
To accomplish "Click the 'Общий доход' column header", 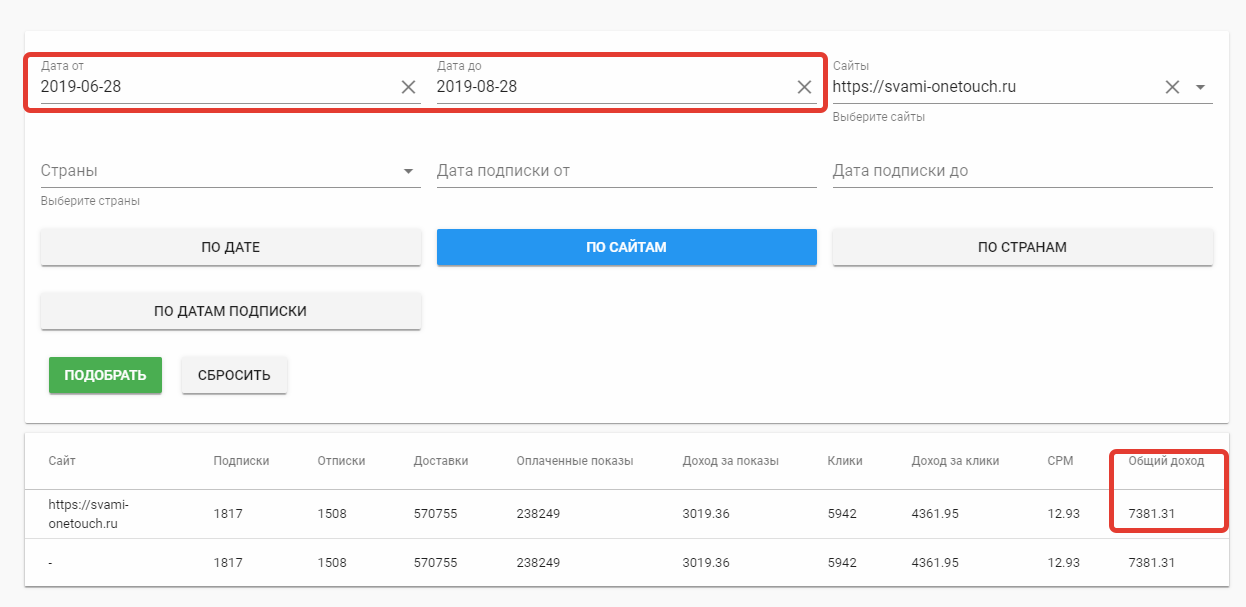I will pos(1166,461).
